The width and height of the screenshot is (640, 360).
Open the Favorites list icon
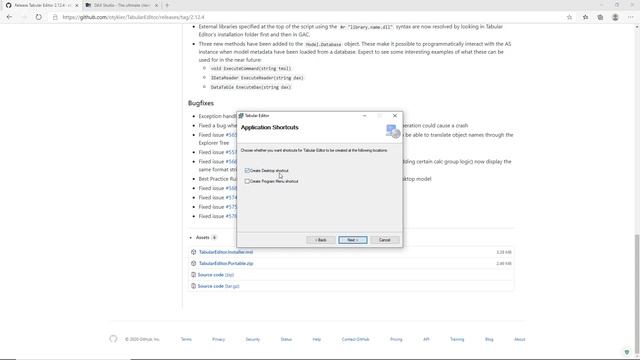click(585, 17)
